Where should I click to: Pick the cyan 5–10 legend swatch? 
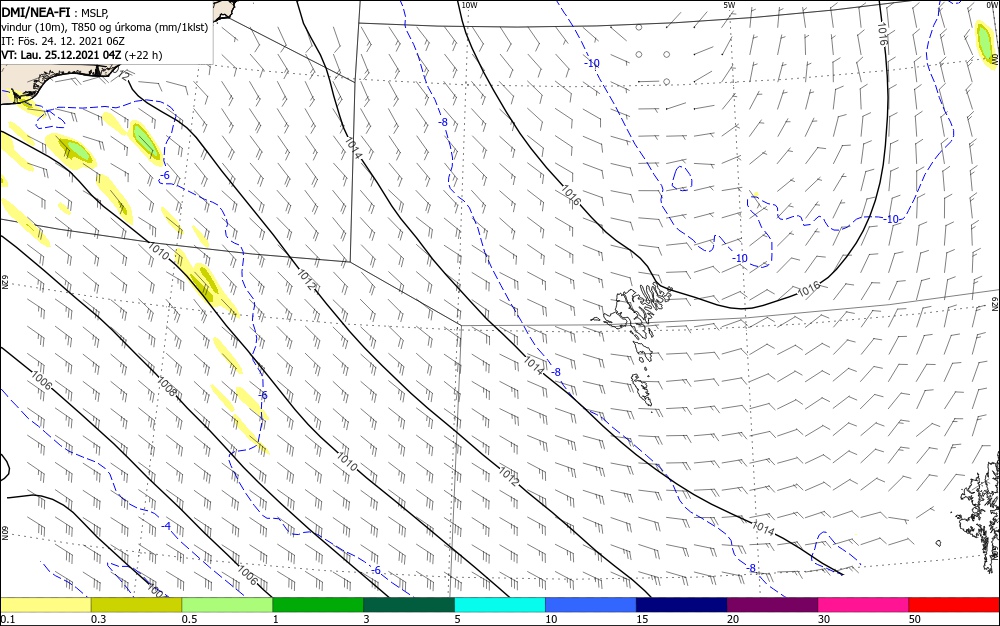click(499, 605)
